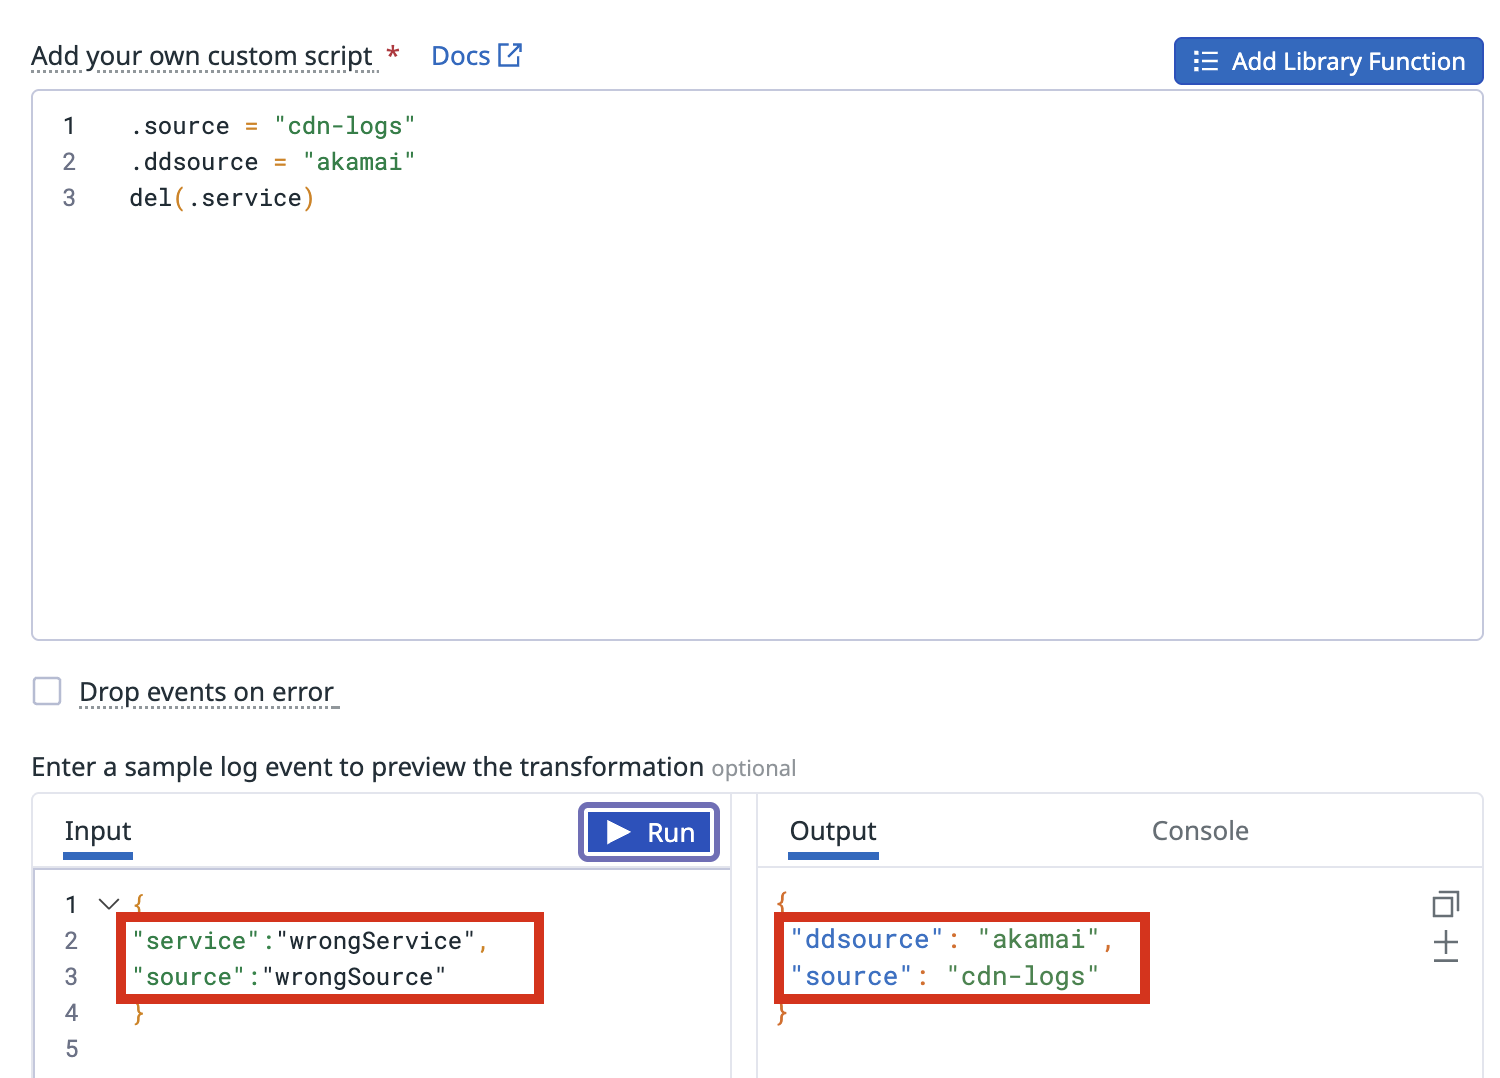The width and height of the screenshot is (1500, 1078).
Task: Click script line .source = "cdn-logs"
Action: (272, 126)
